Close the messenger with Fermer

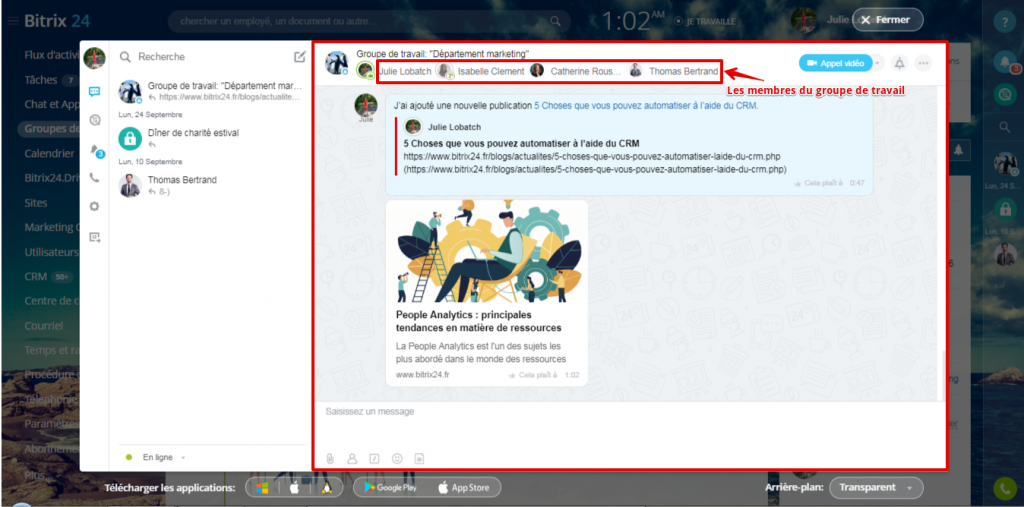coord(888,20)
